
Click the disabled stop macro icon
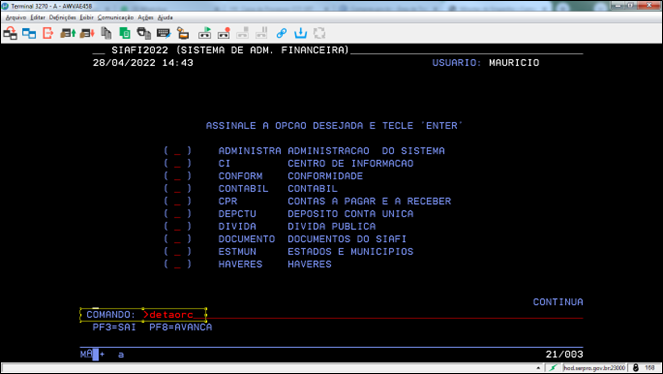click(x=243, y=33)
